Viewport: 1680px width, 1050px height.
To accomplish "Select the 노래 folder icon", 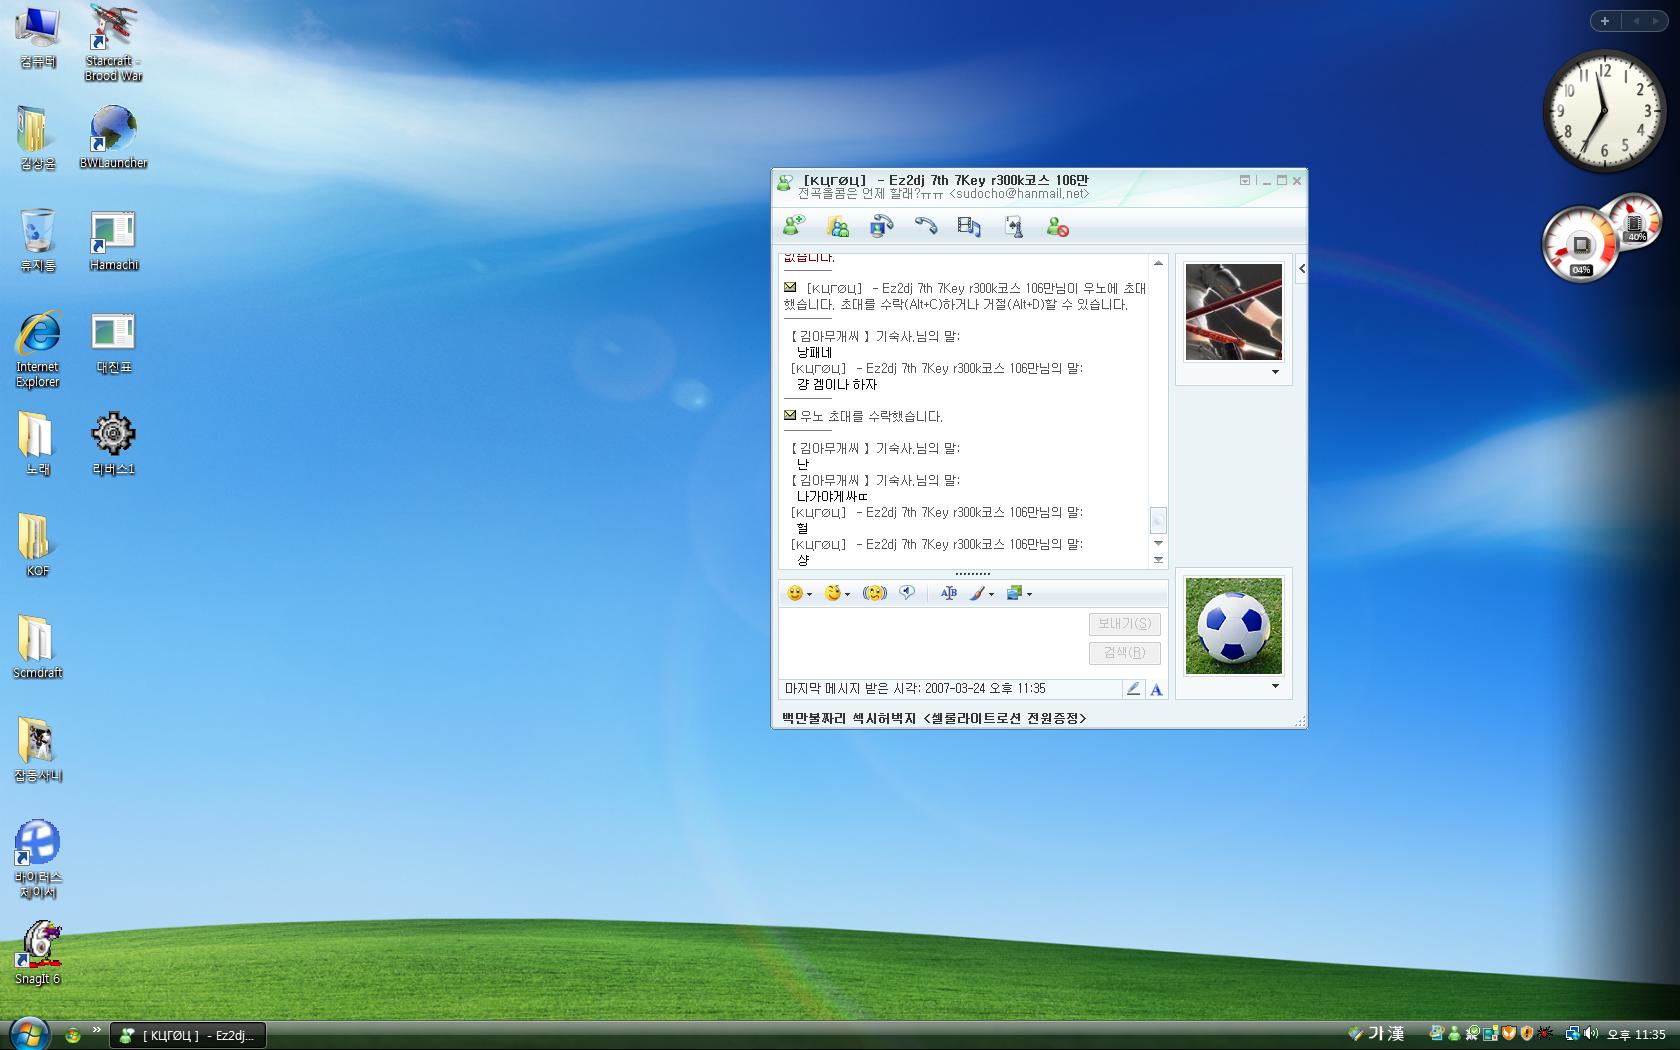I will pos(38,445).
